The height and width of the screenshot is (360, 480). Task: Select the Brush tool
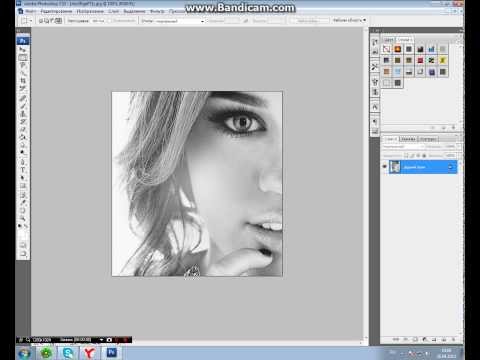point(23,106)
